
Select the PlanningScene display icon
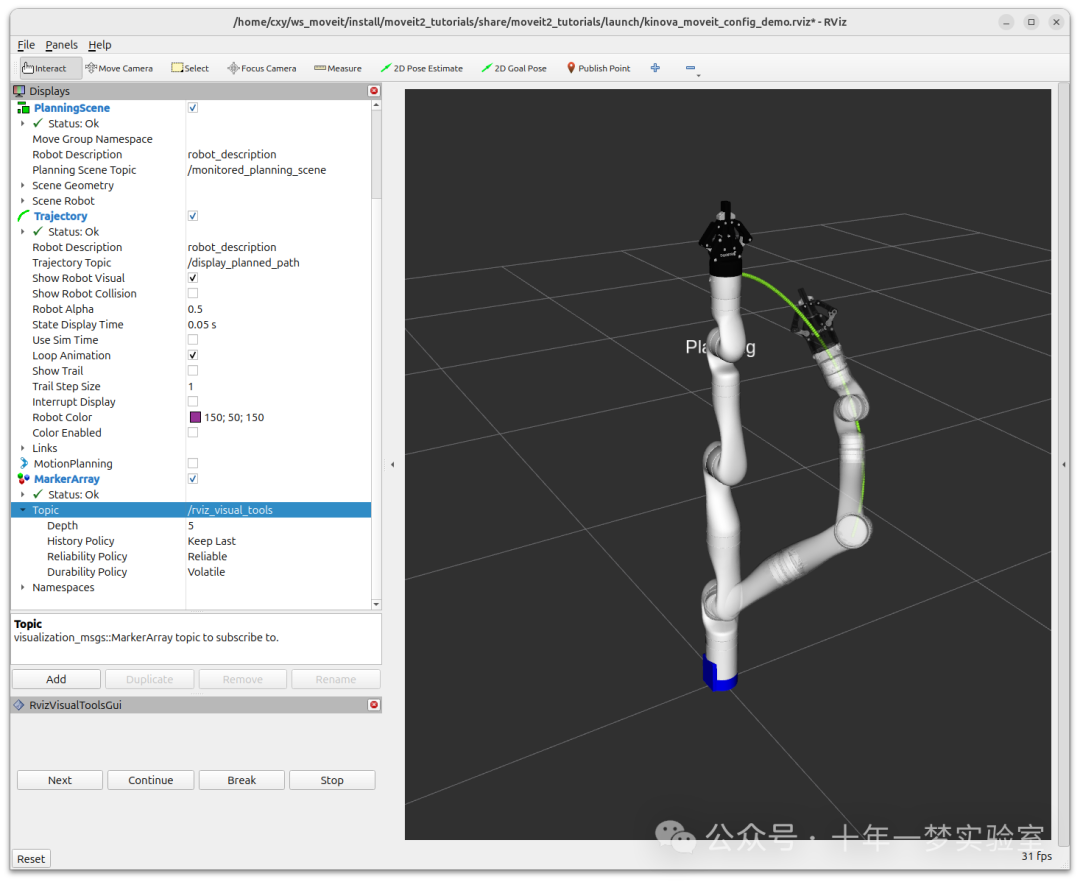click(x=23, y=108)
